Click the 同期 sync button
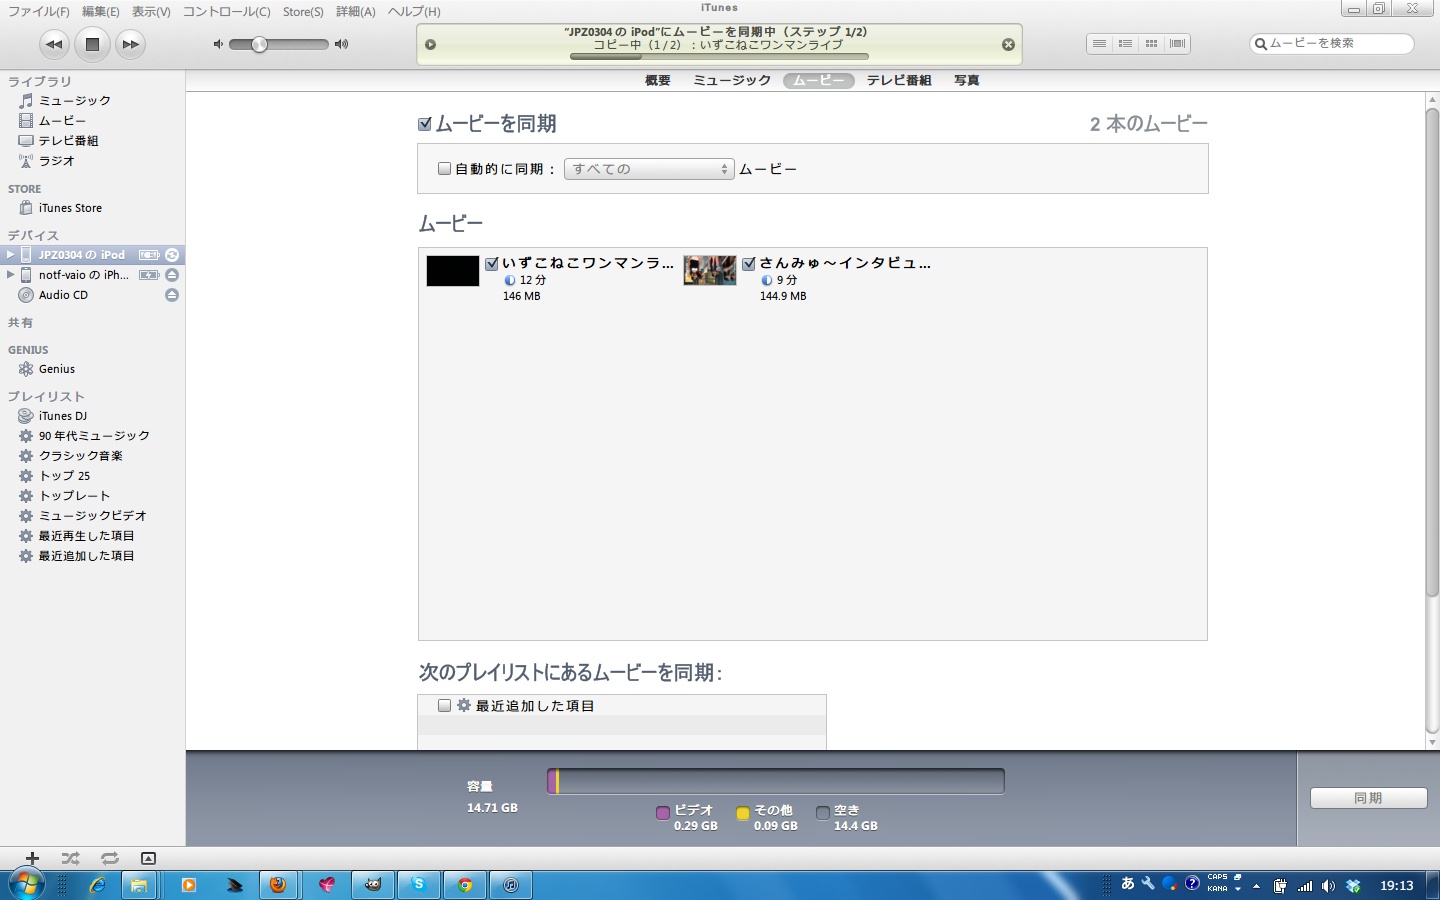 point(1368,798)
